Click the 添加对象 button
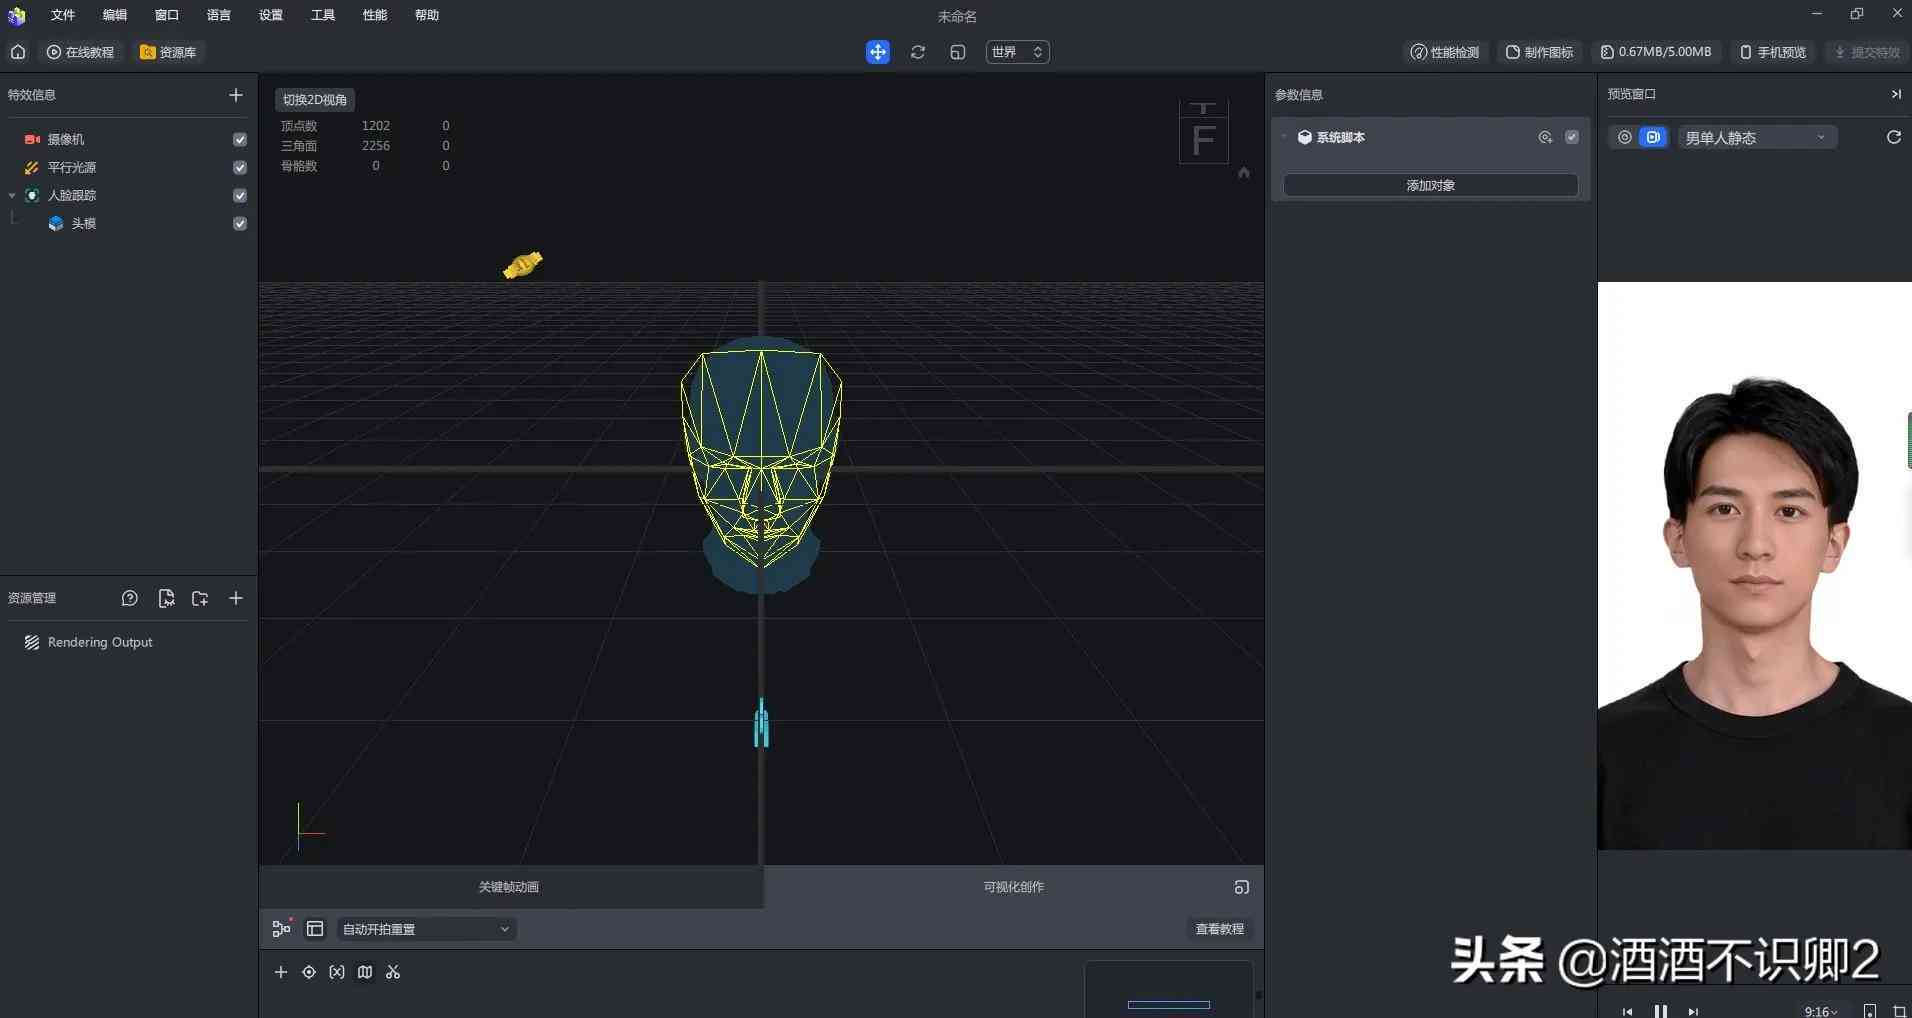 point(1430,185)
